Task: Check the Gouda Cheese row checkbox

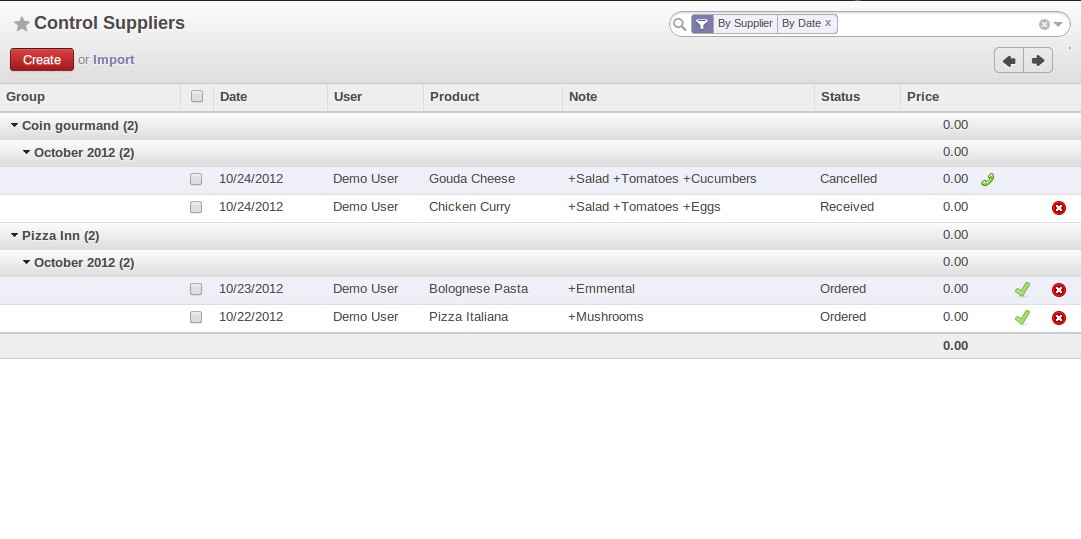Action: click(x=196, y=179)
